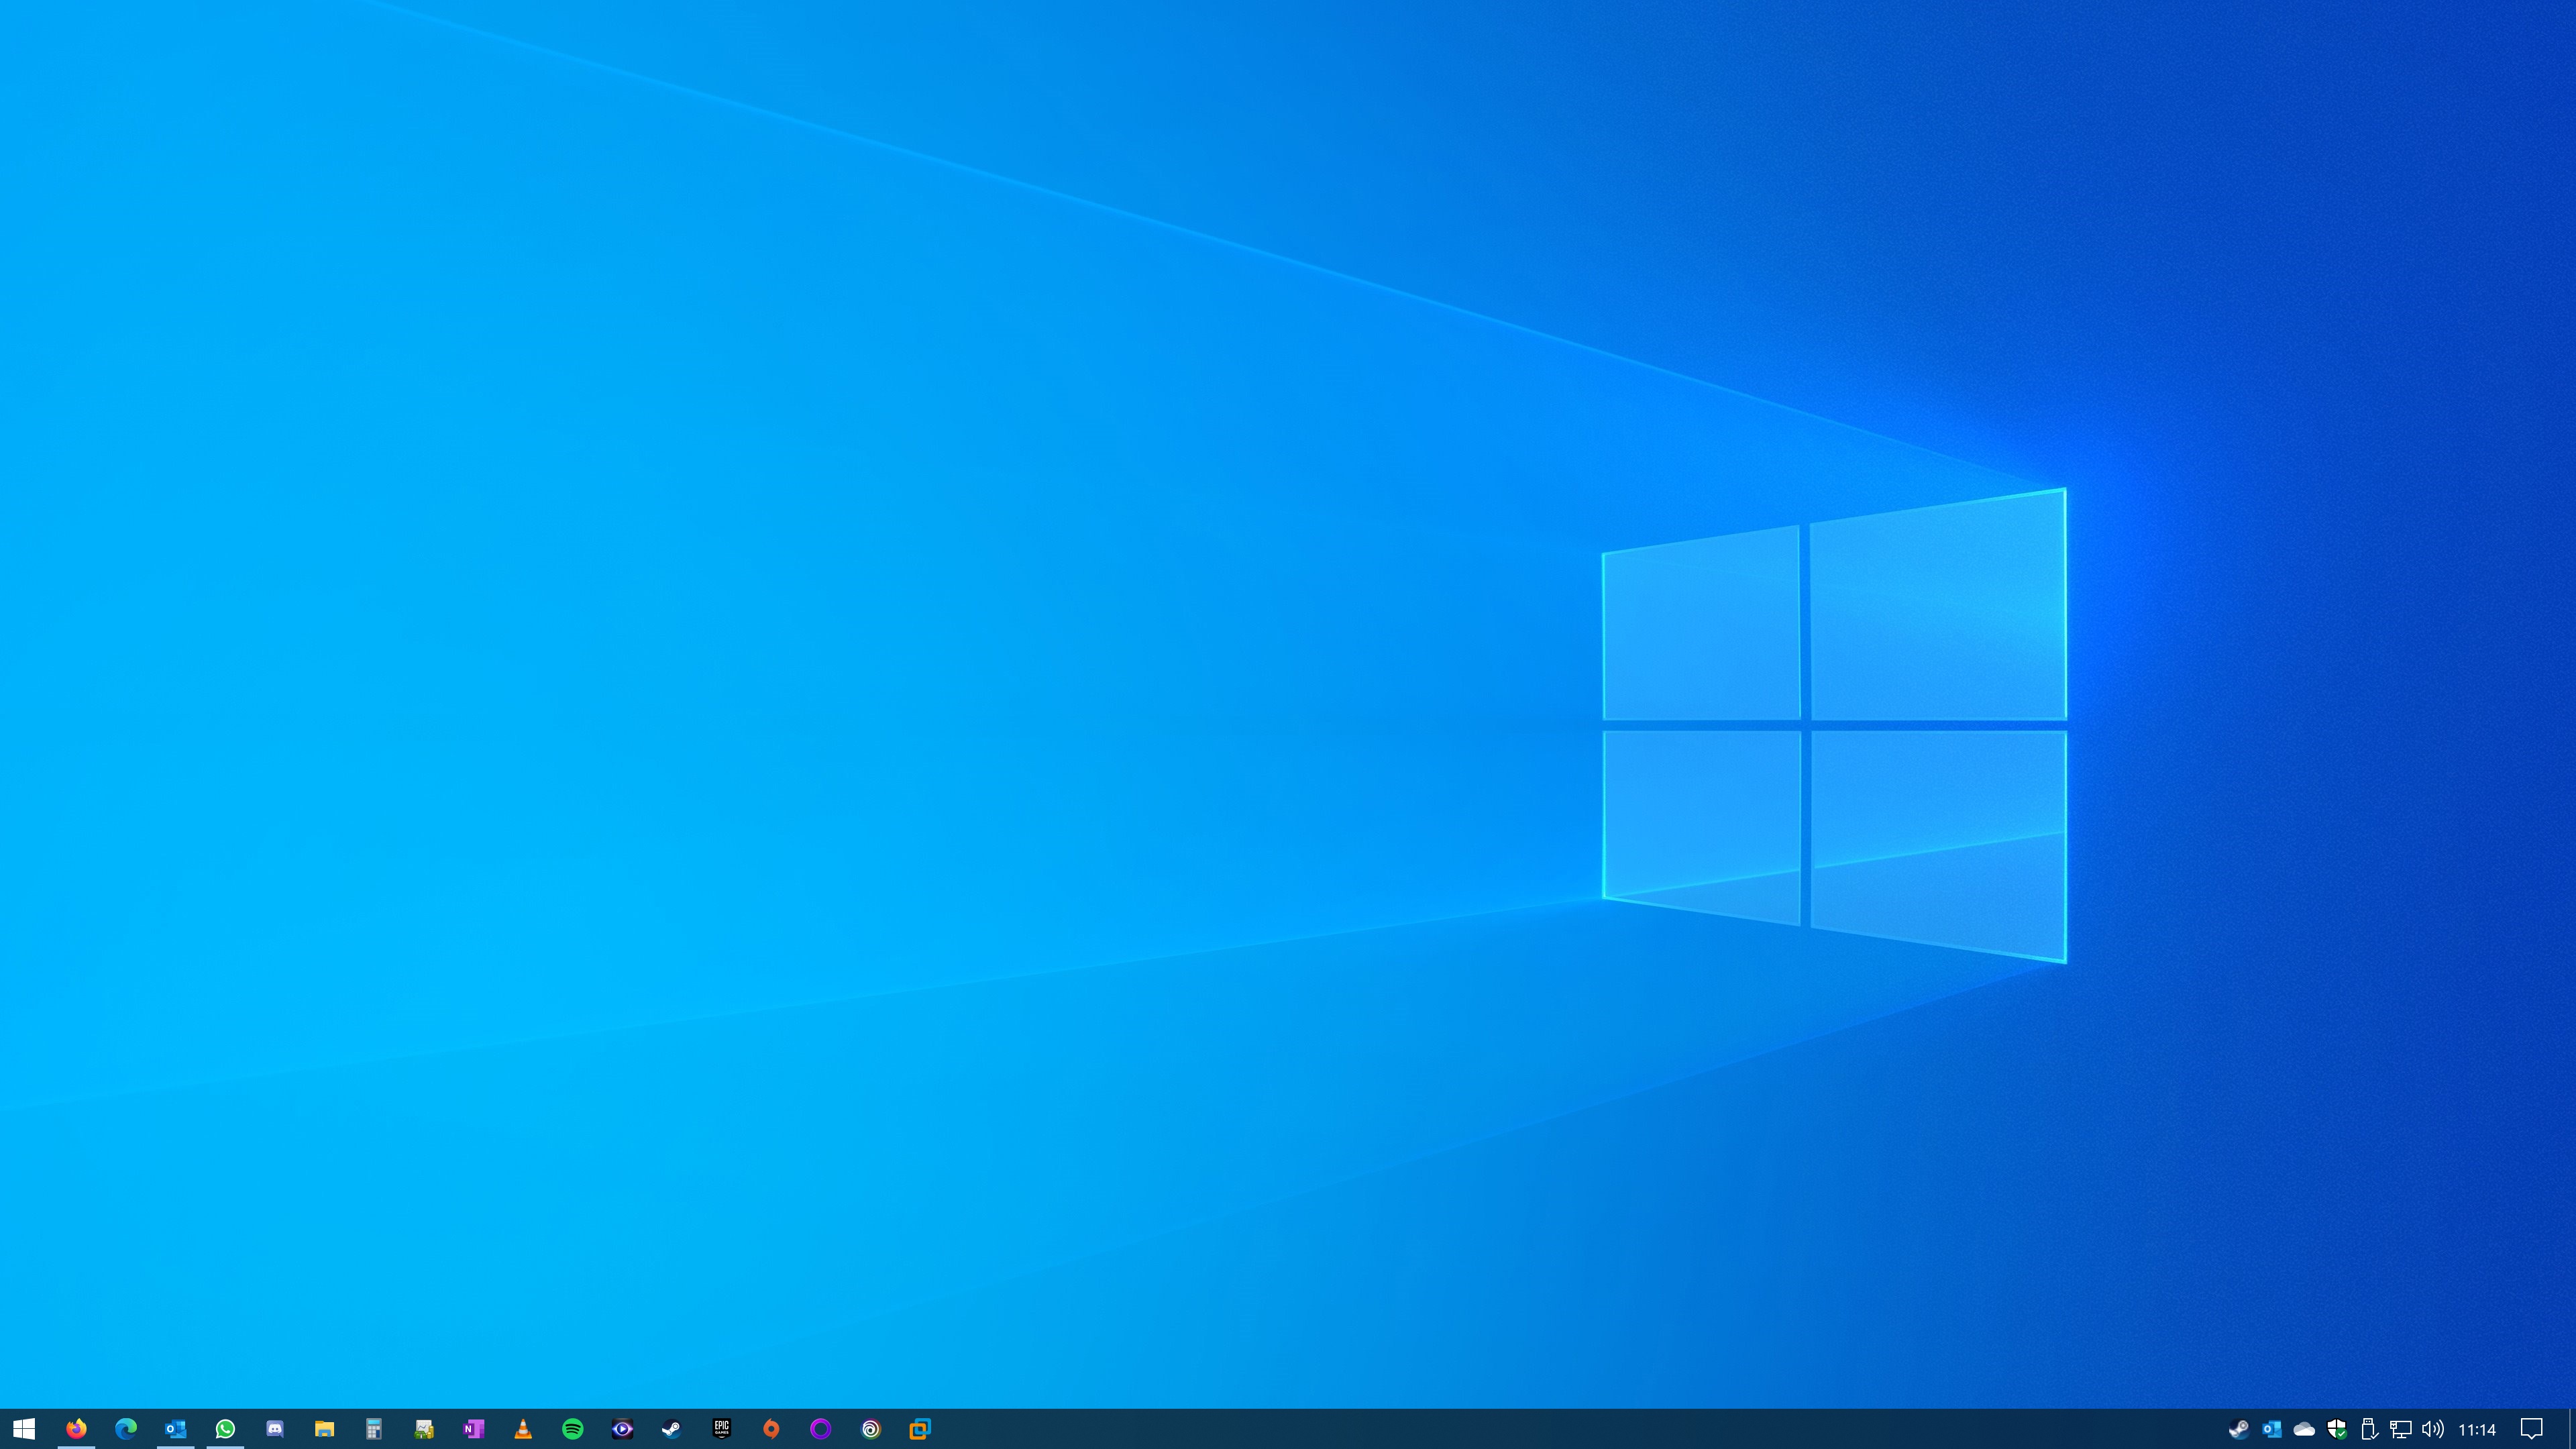Click the OneDrive cloud tray icon
2576x1449 pixels.
(x=2304, y=1429)
